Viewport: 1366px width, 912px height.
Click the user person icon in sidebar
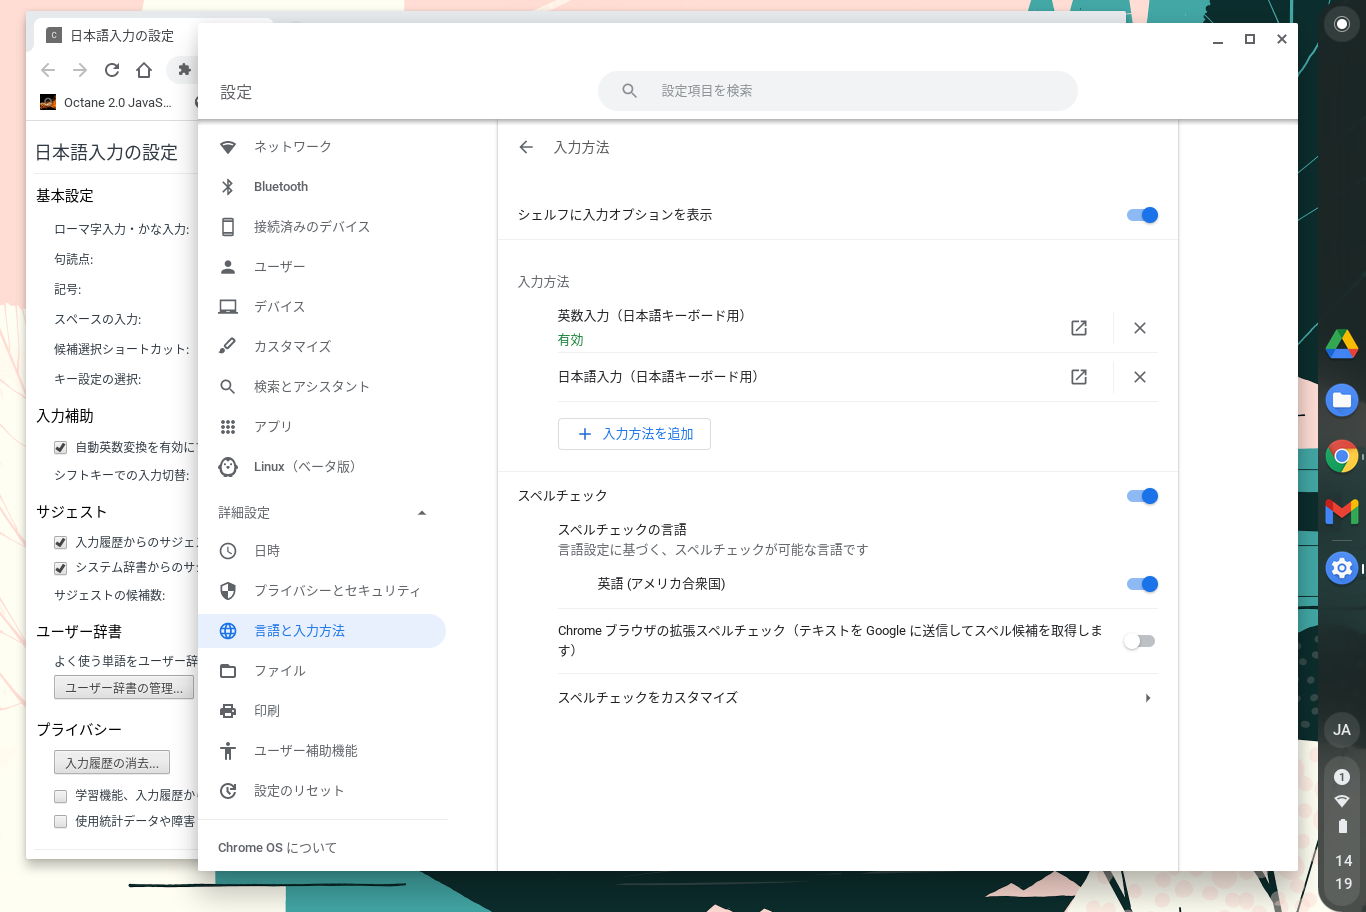228,267
